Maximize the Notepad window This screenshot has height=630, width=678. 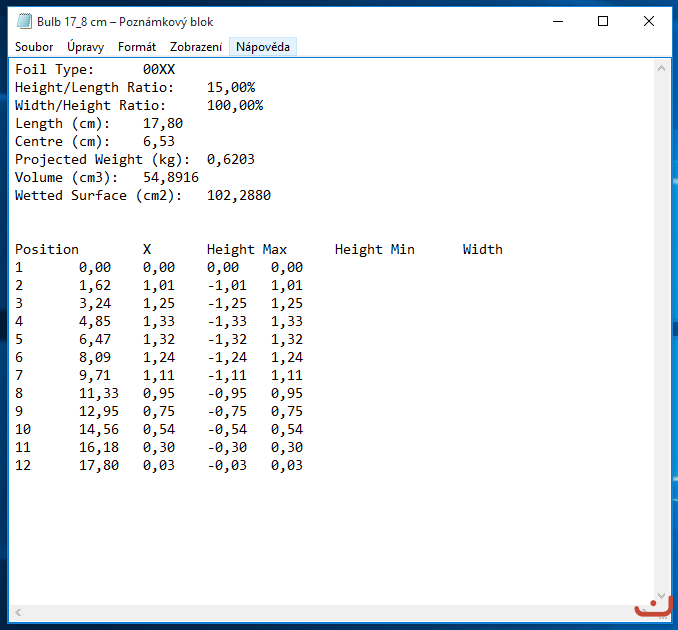[603, 21]
